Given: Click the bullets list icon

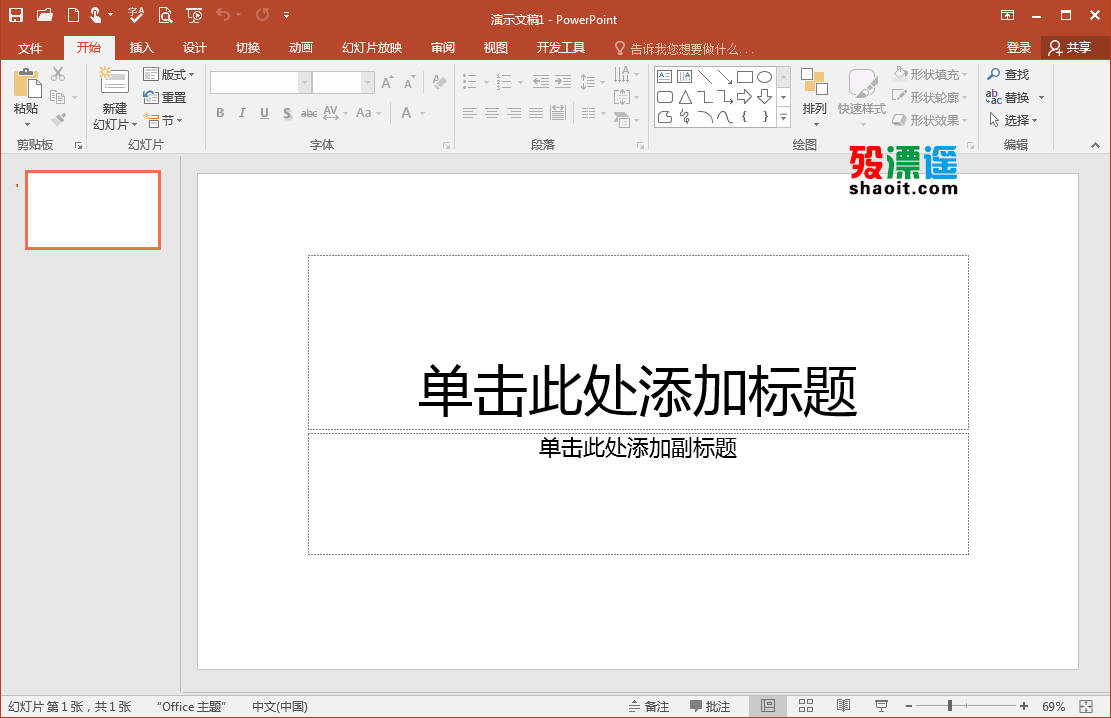Looking at the screenshot, I should [470, 82].
